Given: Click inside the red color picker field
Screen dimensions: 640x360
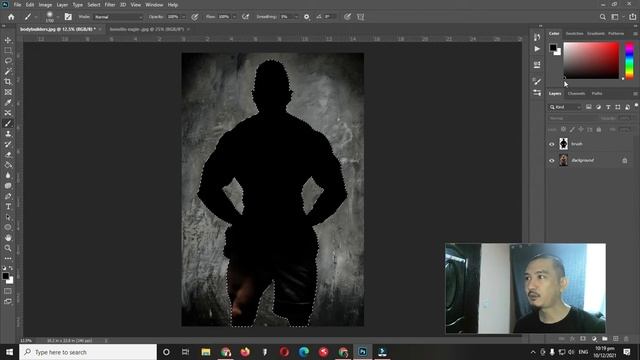Looking at the screenshot, I should (591, 60).
